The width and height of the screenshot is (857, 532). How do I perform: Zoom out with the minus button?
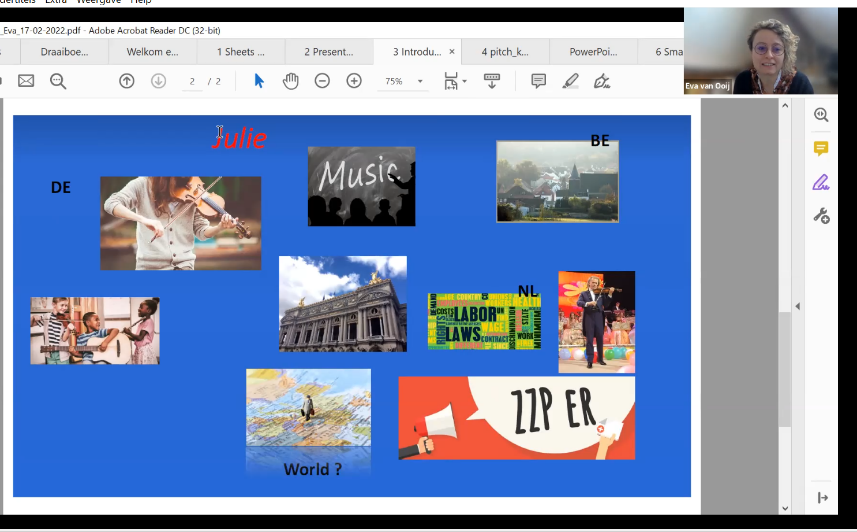322,81
